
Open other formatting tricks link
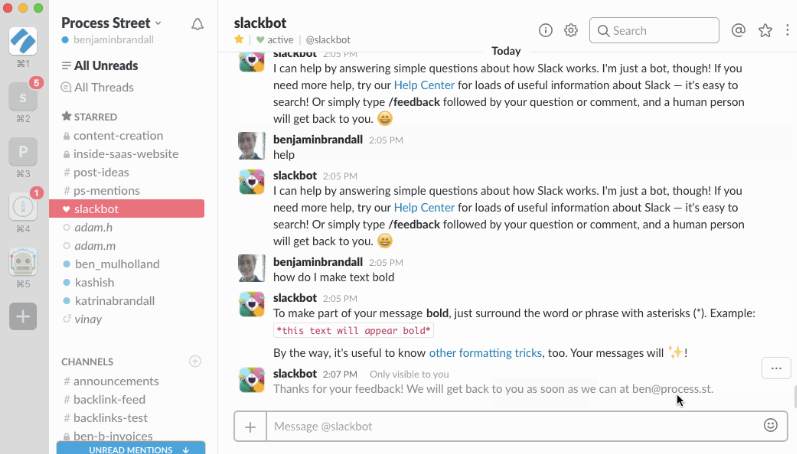[485, 353]
